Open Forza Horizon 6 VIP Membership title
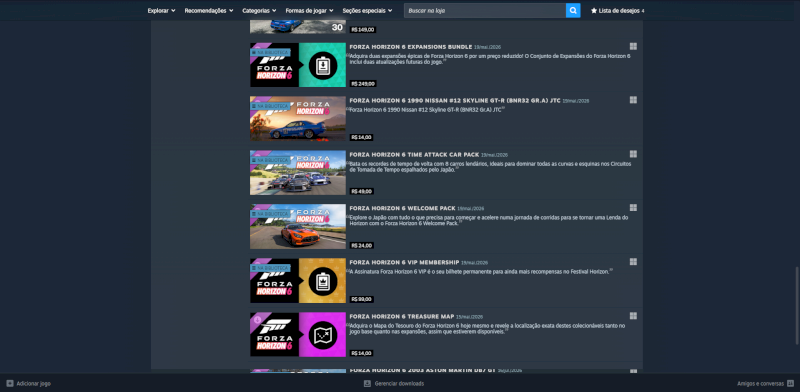 (x=405, y=262)
